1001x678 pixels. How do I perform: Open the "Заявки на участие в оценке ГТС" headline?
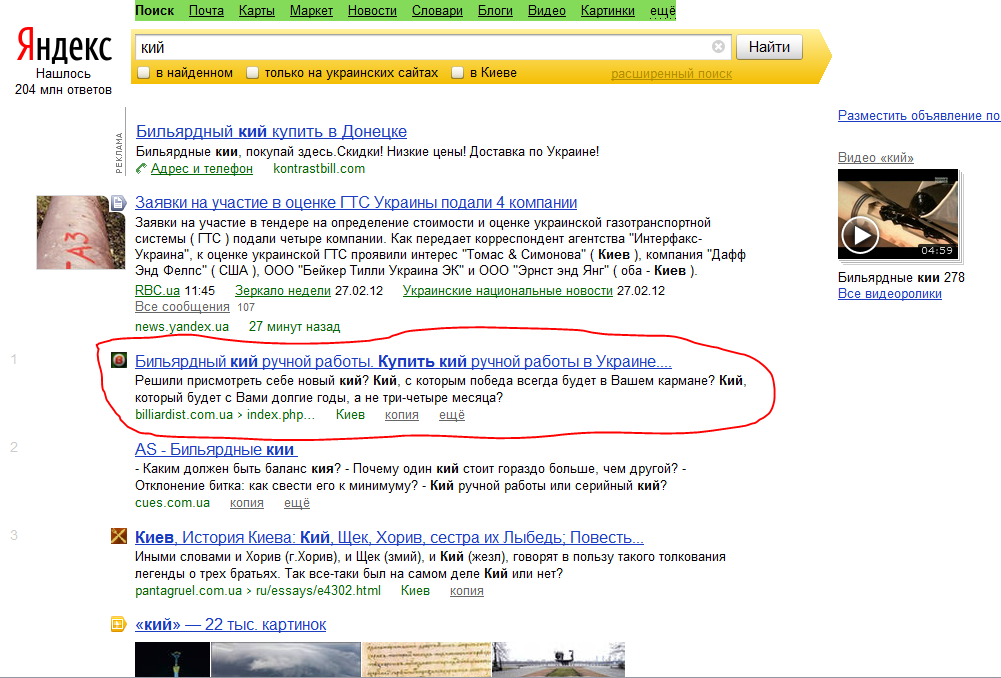pyautogui.click(x=356, y=202)
